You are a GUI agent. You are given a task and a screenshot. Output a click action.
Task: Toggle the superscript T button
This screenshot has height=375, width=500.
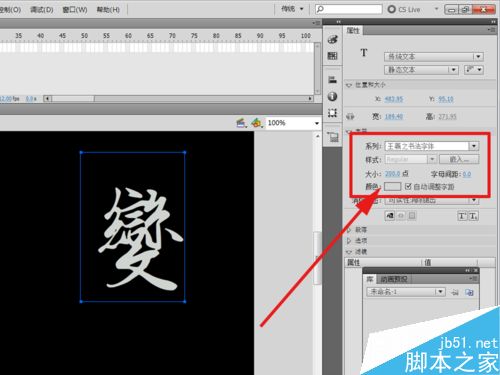point(462,216)
